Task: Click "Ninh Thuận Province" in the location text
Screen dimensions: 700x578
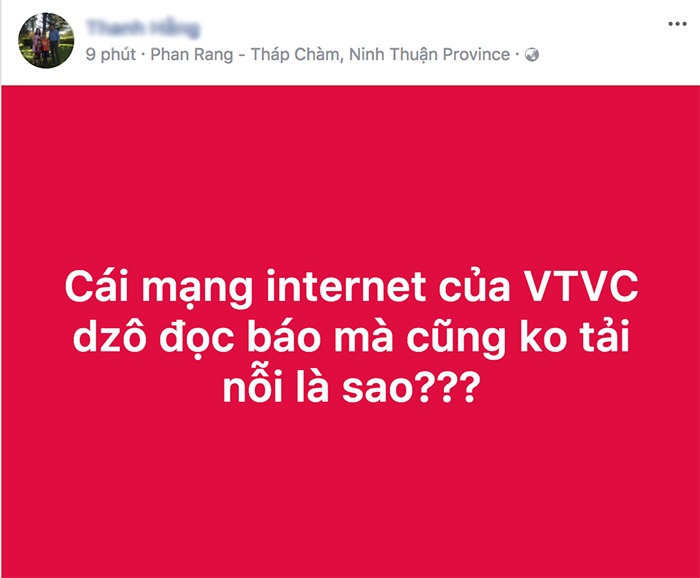Action: (x=429, y=54)
